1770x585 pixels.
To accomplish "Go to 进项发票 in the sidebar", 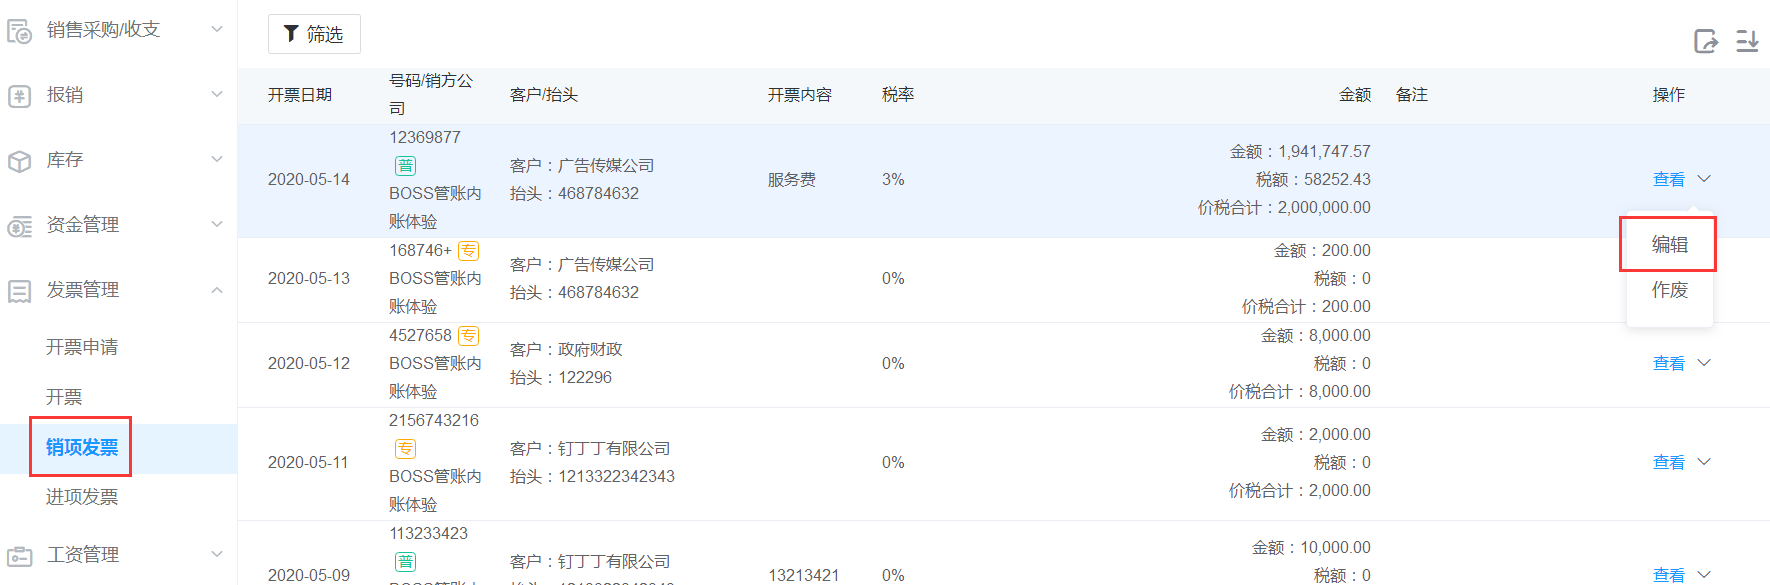I will (82, 497).
